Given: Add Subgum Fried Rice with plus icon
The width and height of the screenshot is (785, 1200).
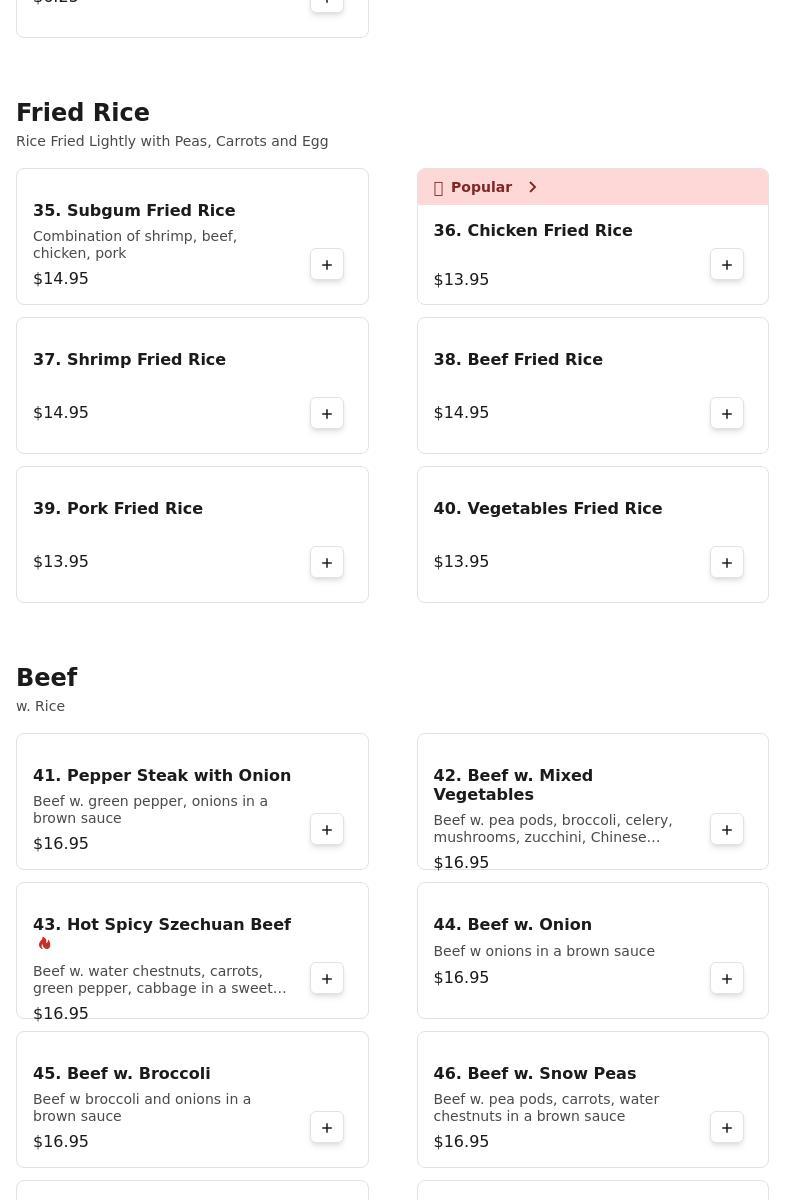Looking at the screenshot, I should tap(327, 265).
